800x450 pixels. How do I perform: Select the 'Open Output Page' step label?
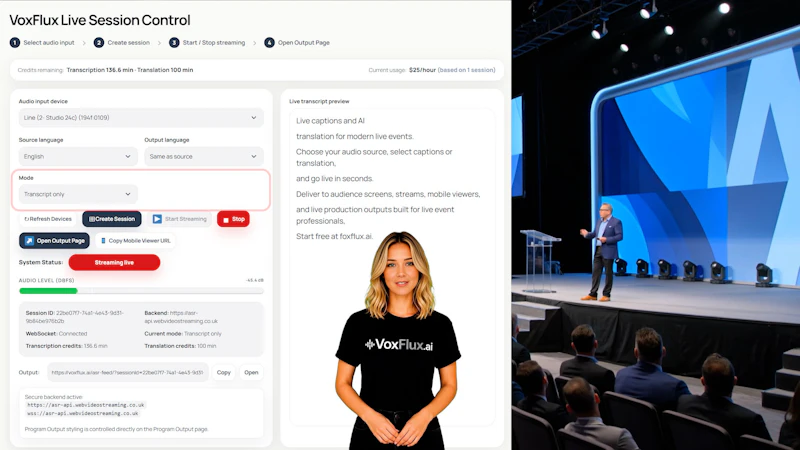click(304, 43)
